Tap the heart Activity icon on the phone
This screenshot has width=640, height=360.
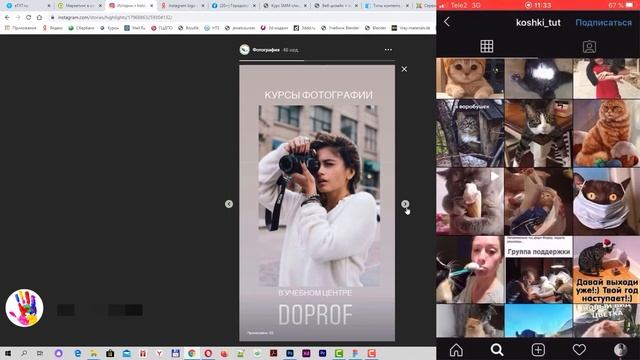(579, 350)
